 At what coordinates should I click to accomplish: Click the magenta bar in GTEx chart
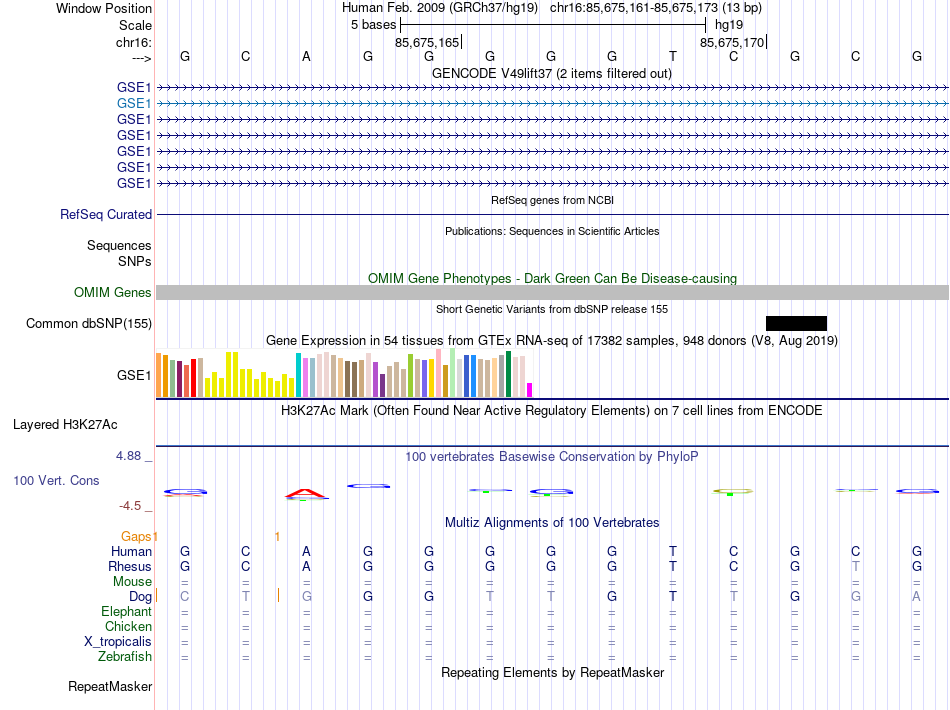pos(530,390)
